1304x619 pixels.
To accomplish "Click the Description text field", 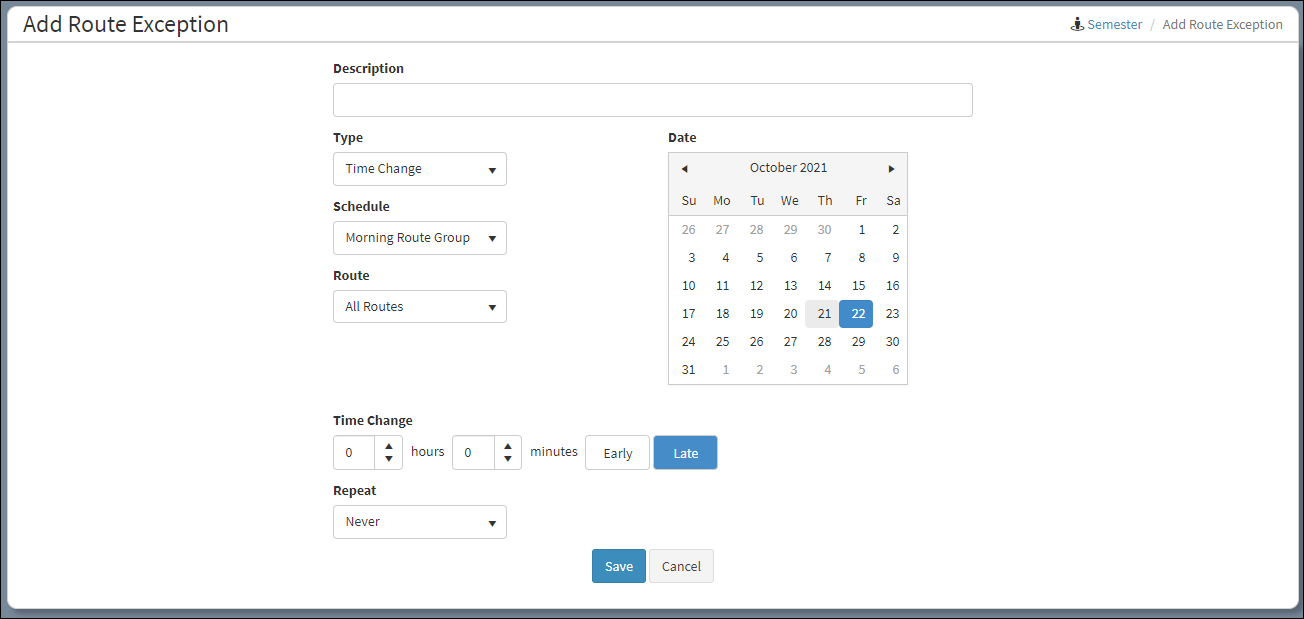I will [652, 100].
